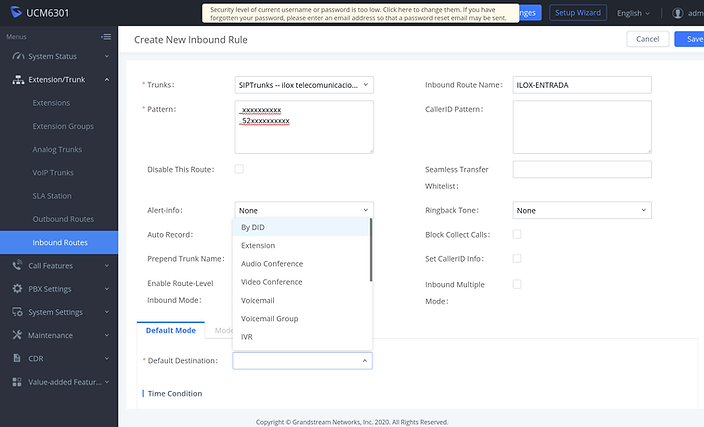Click the Call Features phone icon
The height and width of the screenshot is (427, 704).
[x=17, y=265]
